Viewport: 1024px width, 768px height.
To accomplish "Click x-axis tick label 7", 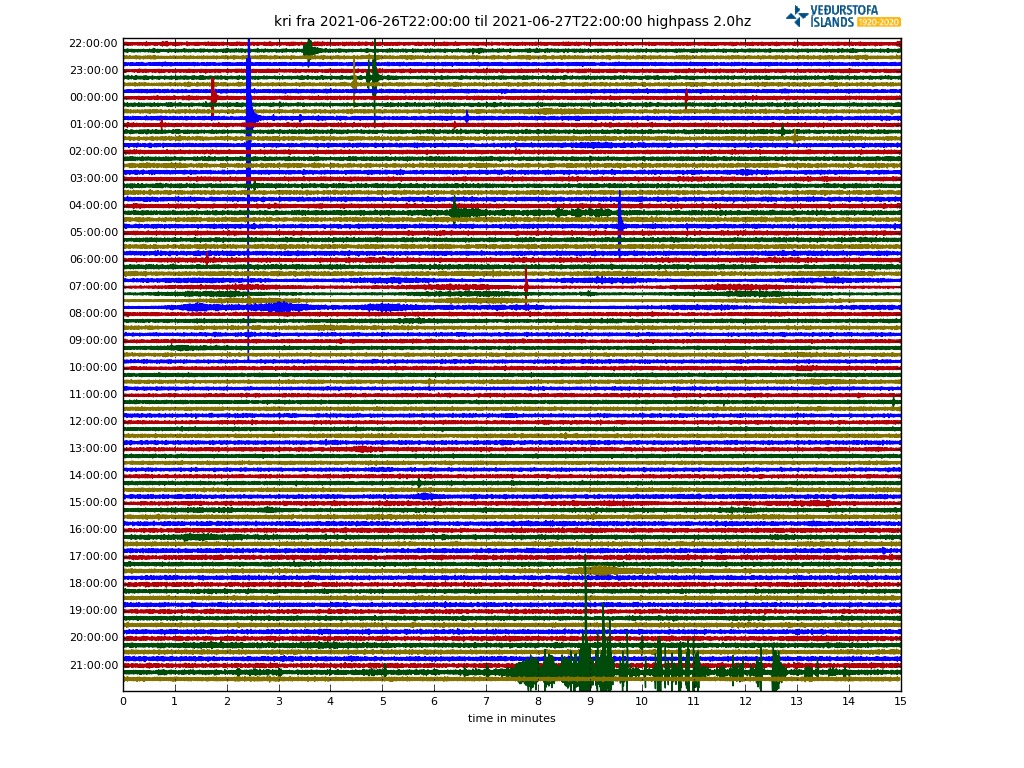I will pos(487,701).
